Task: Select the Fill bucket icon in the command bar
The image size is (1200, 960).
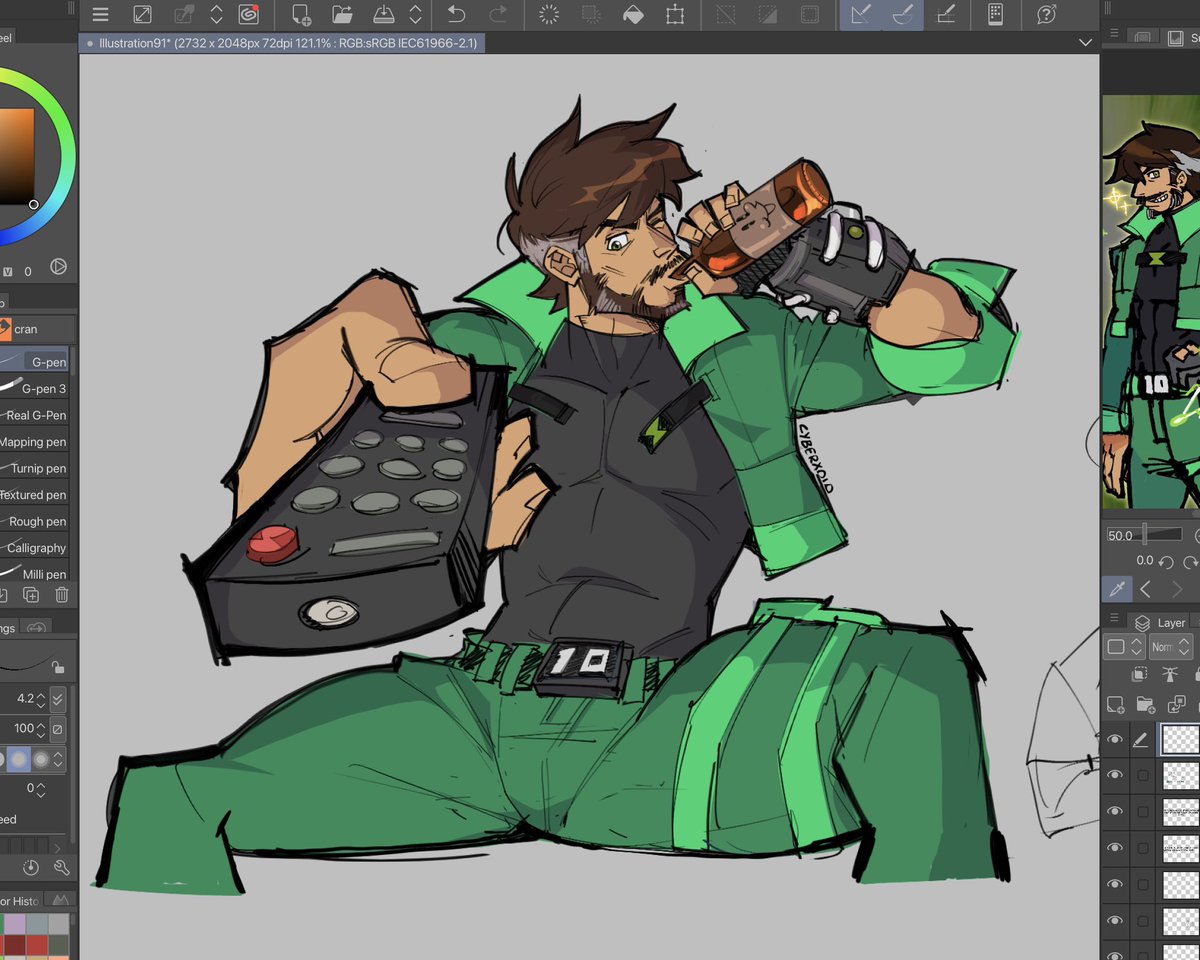Action: coord(633,14)
